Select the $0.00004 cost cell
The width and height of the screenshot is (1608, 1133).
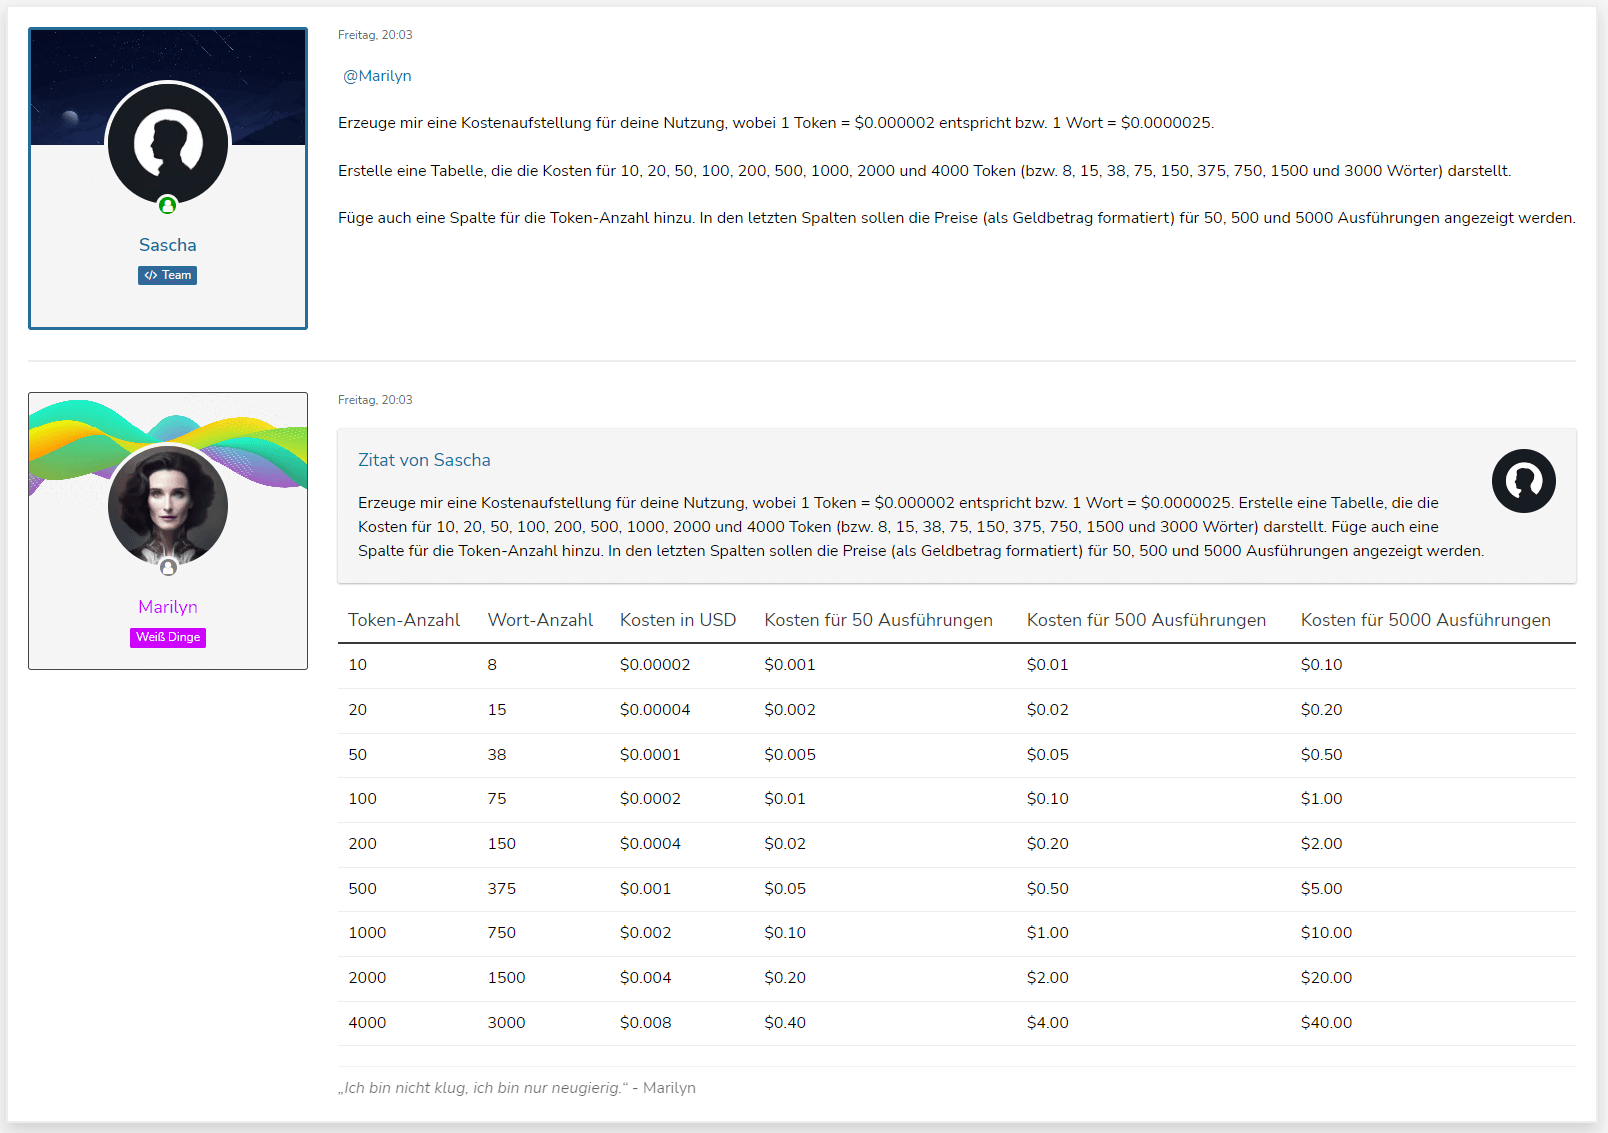(655, 710)
